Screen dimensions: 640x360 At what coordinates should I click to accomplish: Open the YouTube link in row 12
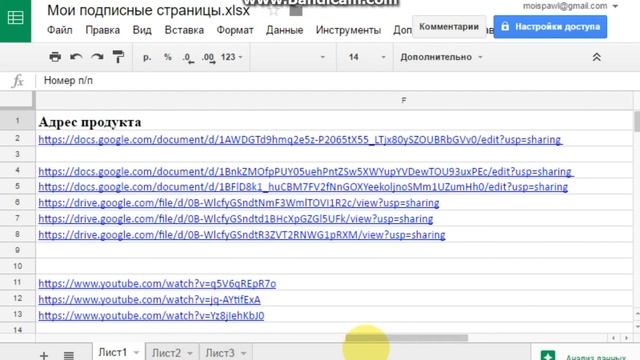click(x=149, y=300)
